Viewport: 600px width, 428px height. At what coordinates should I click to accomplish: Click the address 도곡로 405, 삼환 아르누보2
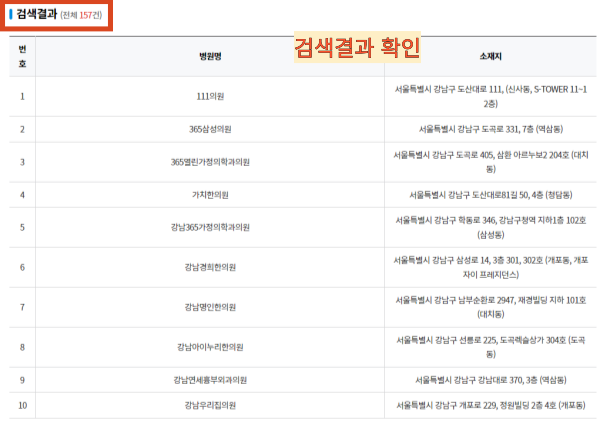[491, 162]
